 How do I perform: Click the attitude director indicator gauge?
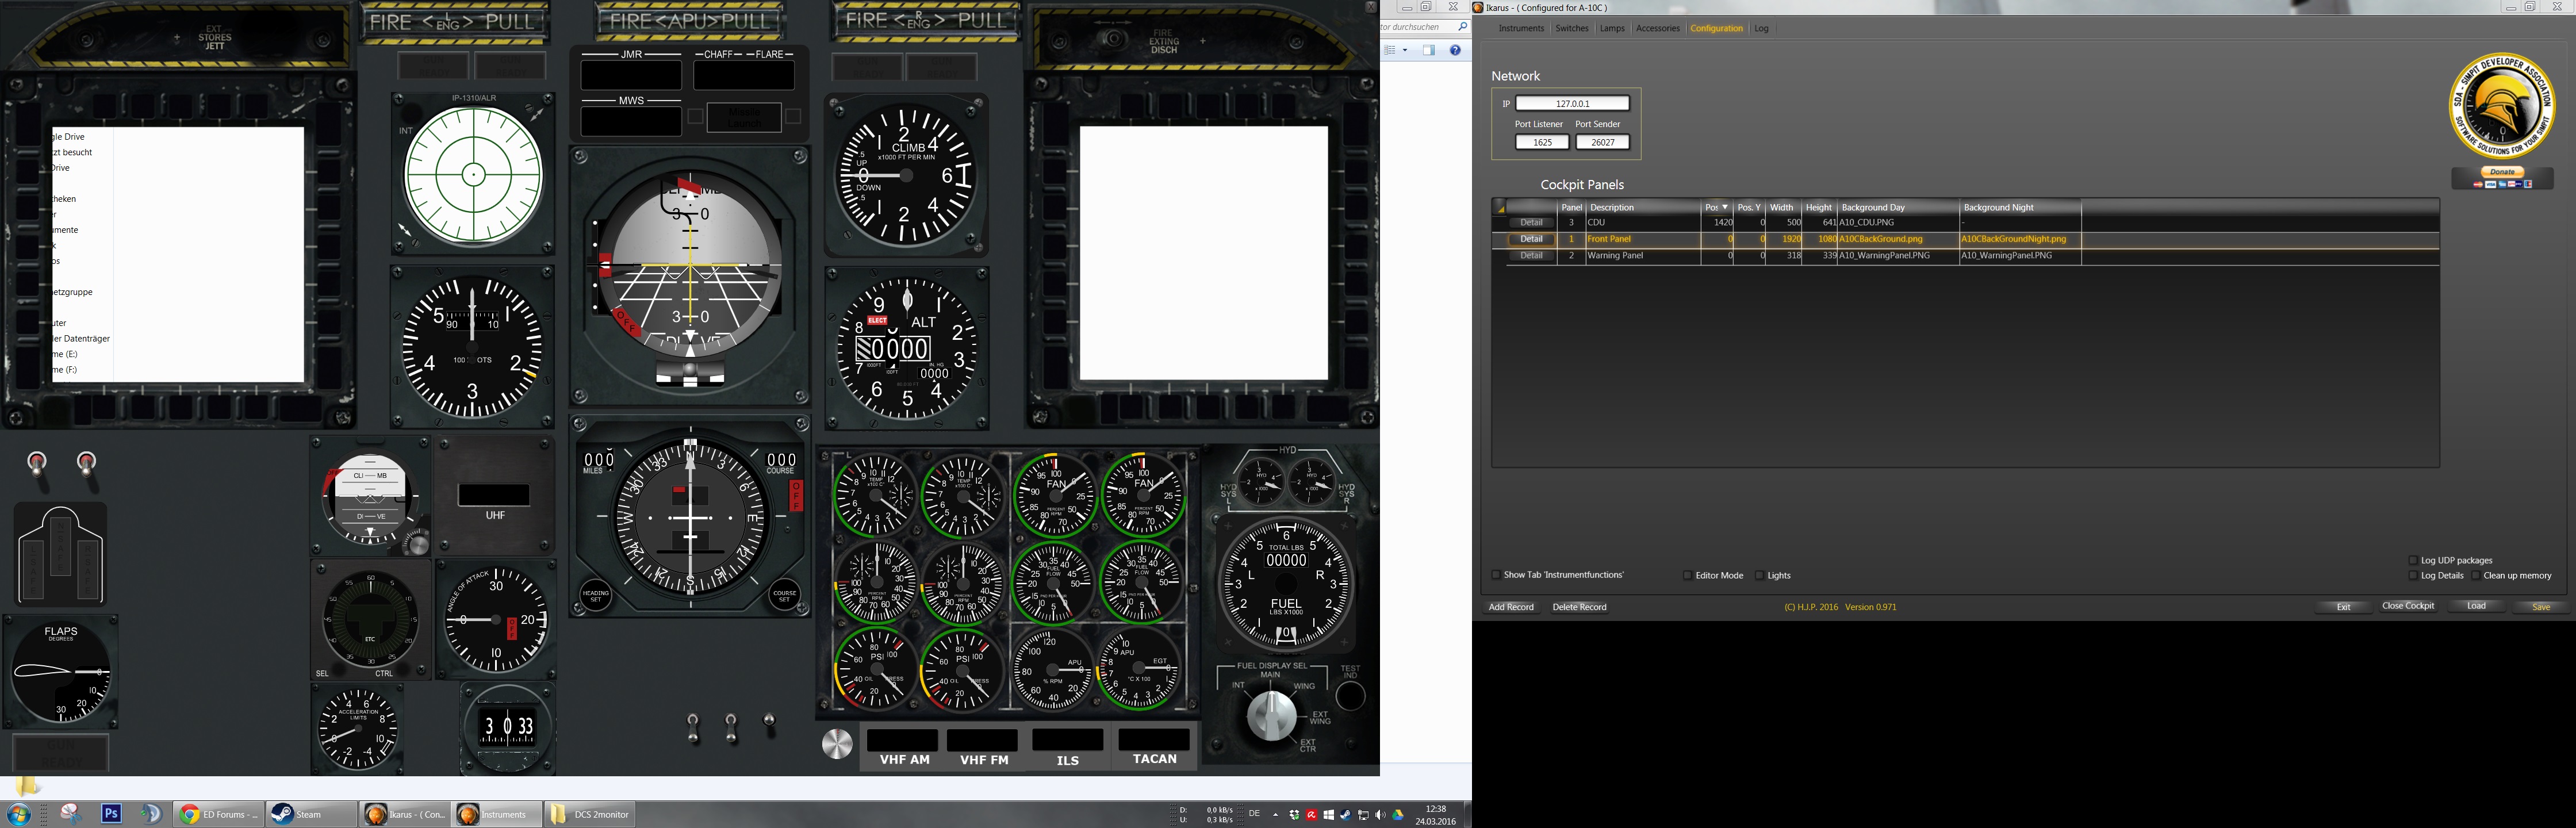point(690,276)
